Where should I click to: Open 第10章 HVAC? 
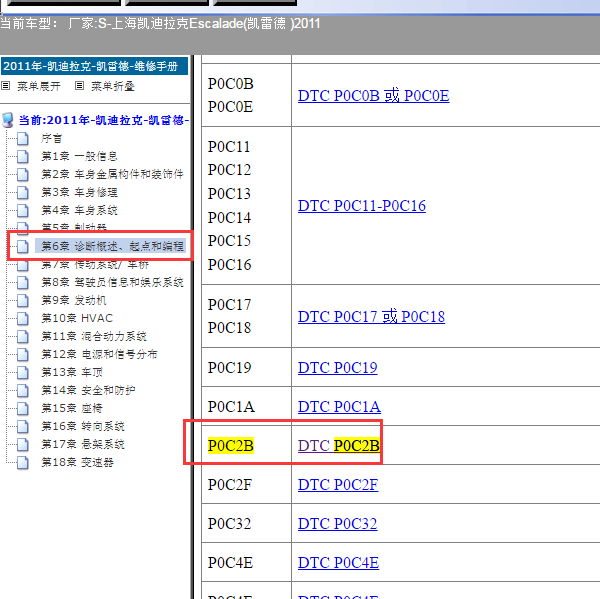(77, 318)
